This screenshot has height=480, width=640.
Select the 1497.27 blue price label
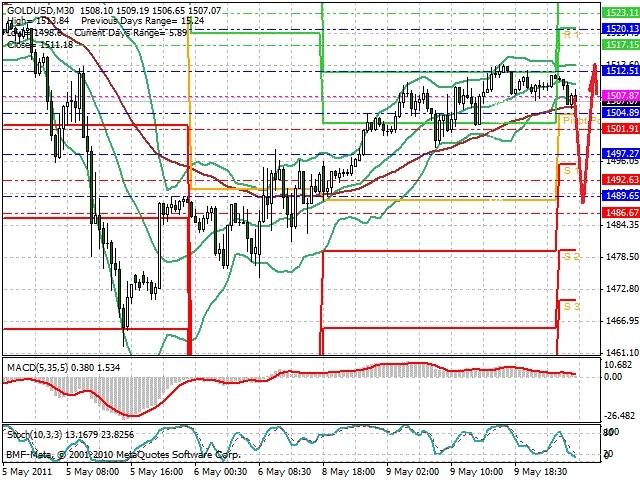tap(621, 153)
